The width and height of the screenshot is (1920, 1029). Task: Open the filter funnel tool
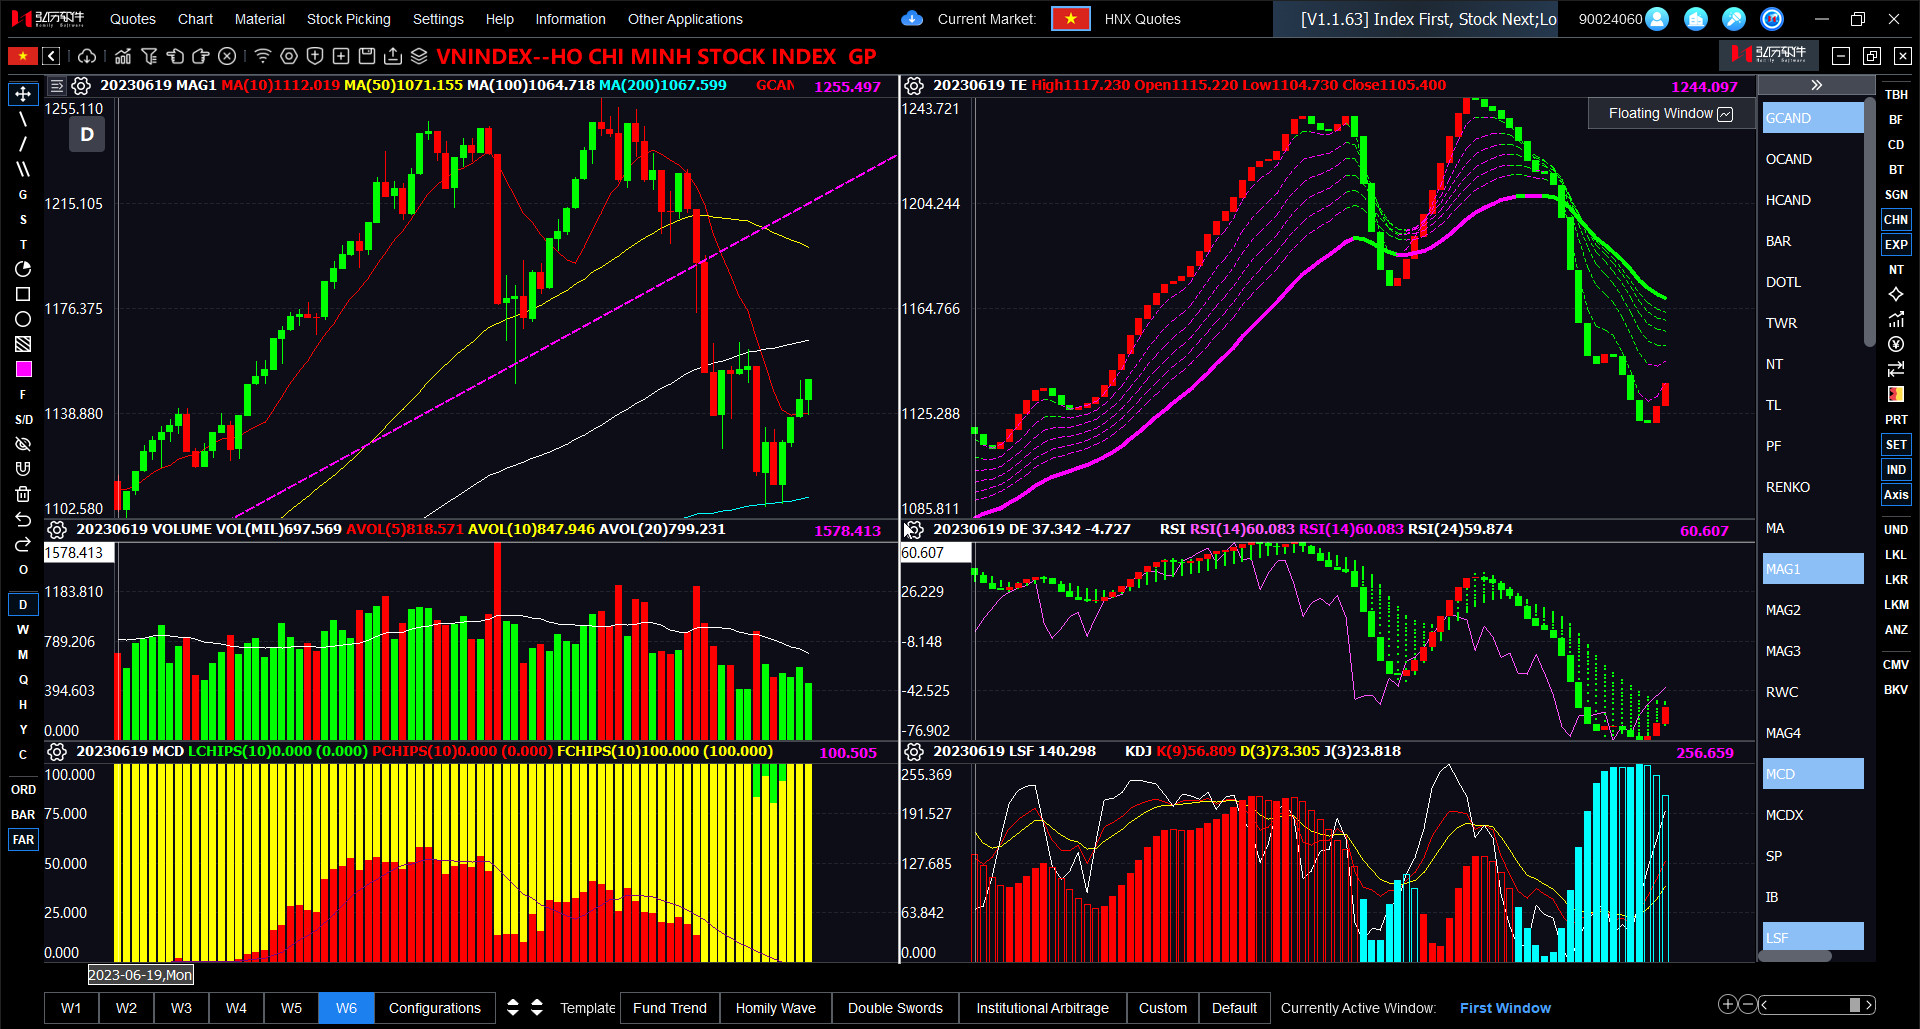(149, 56)
